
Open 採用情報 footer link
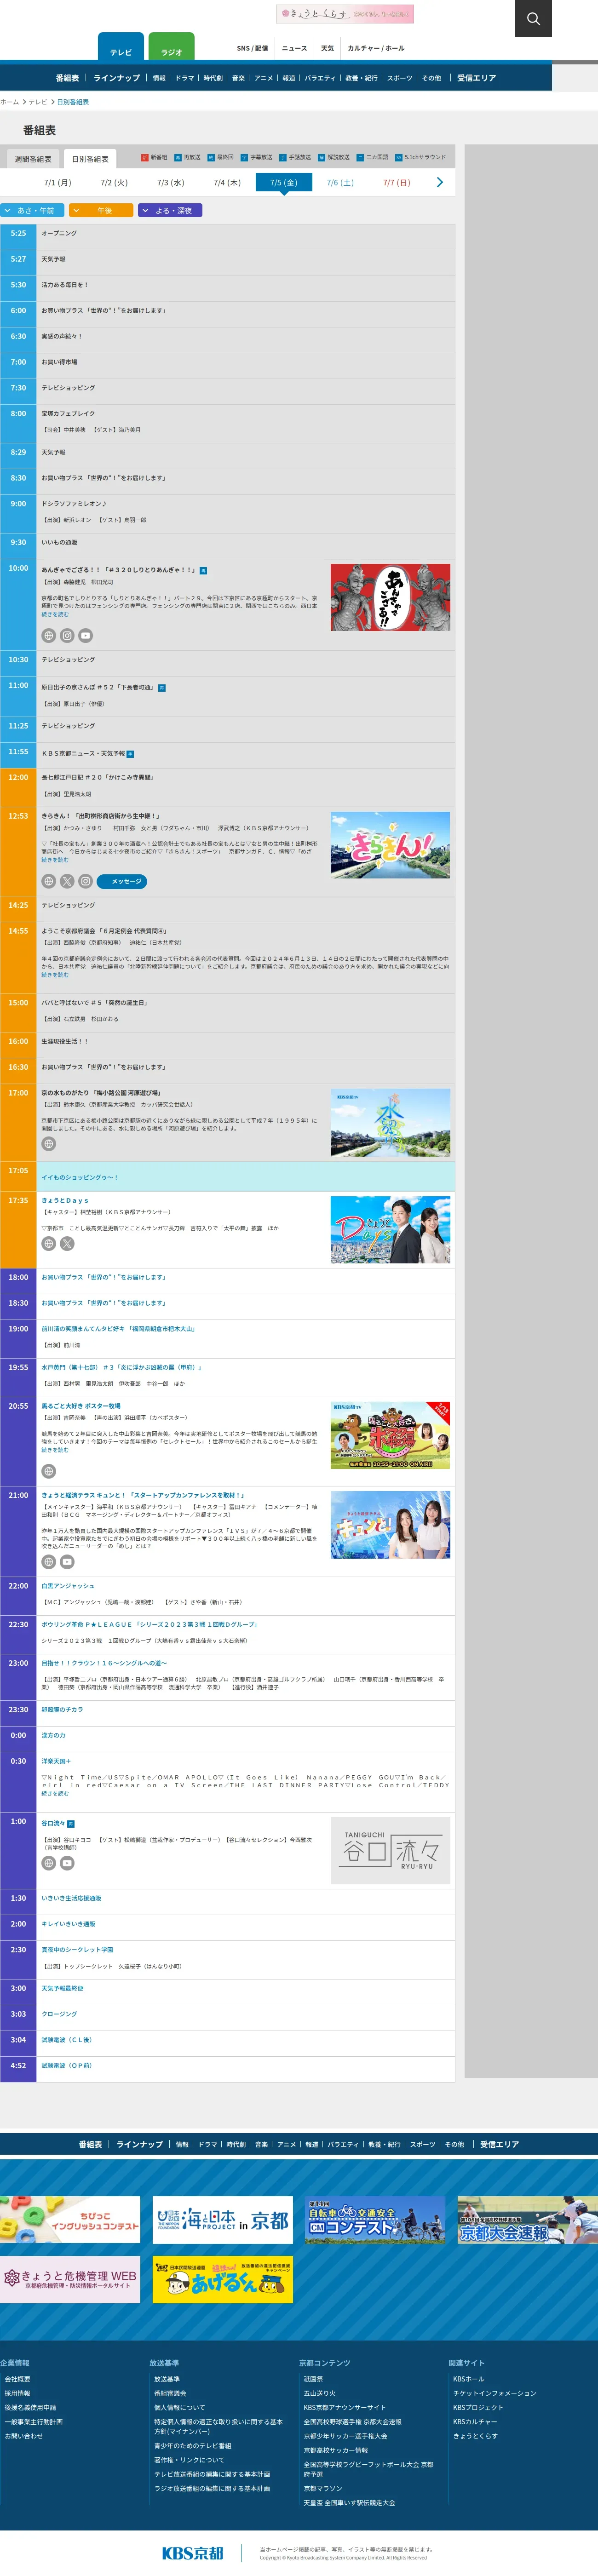[x=17, y=2393]
